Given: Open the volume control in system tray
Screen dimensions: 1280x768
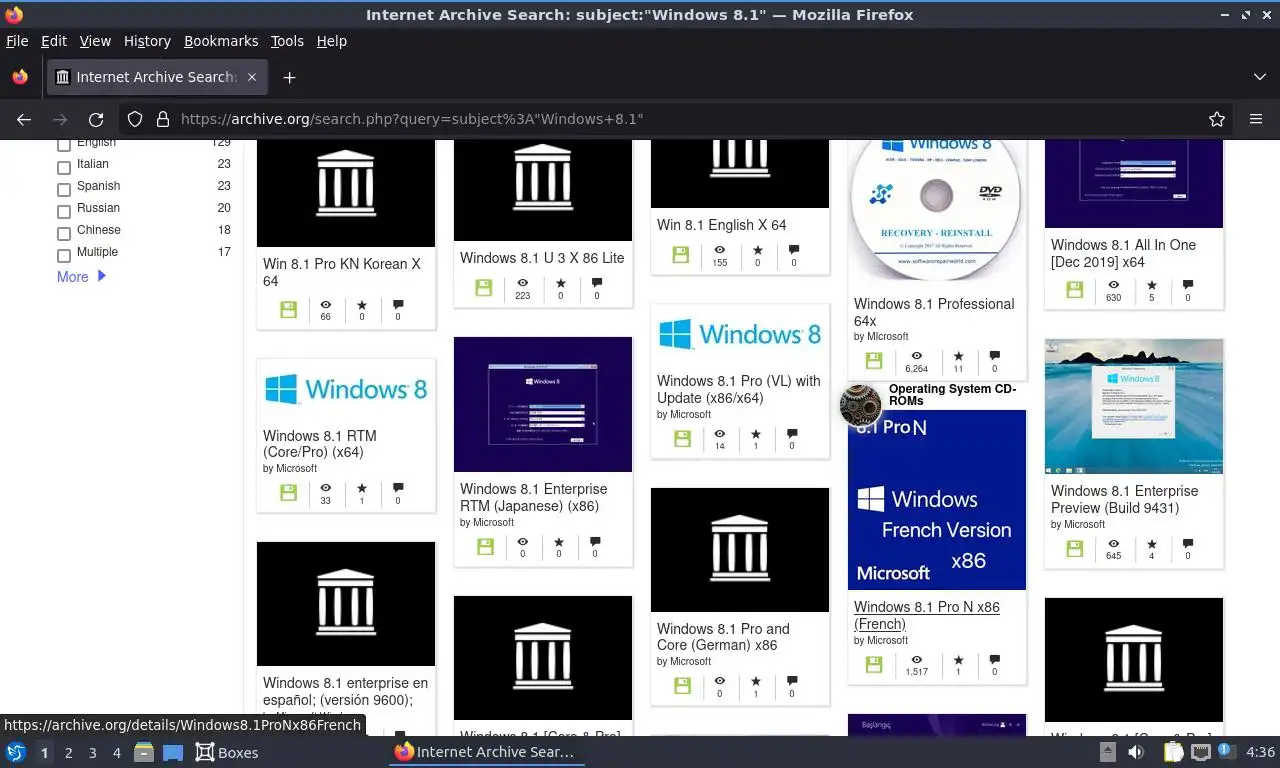Looking at the screenshot, I should (x=1136, y=752).
